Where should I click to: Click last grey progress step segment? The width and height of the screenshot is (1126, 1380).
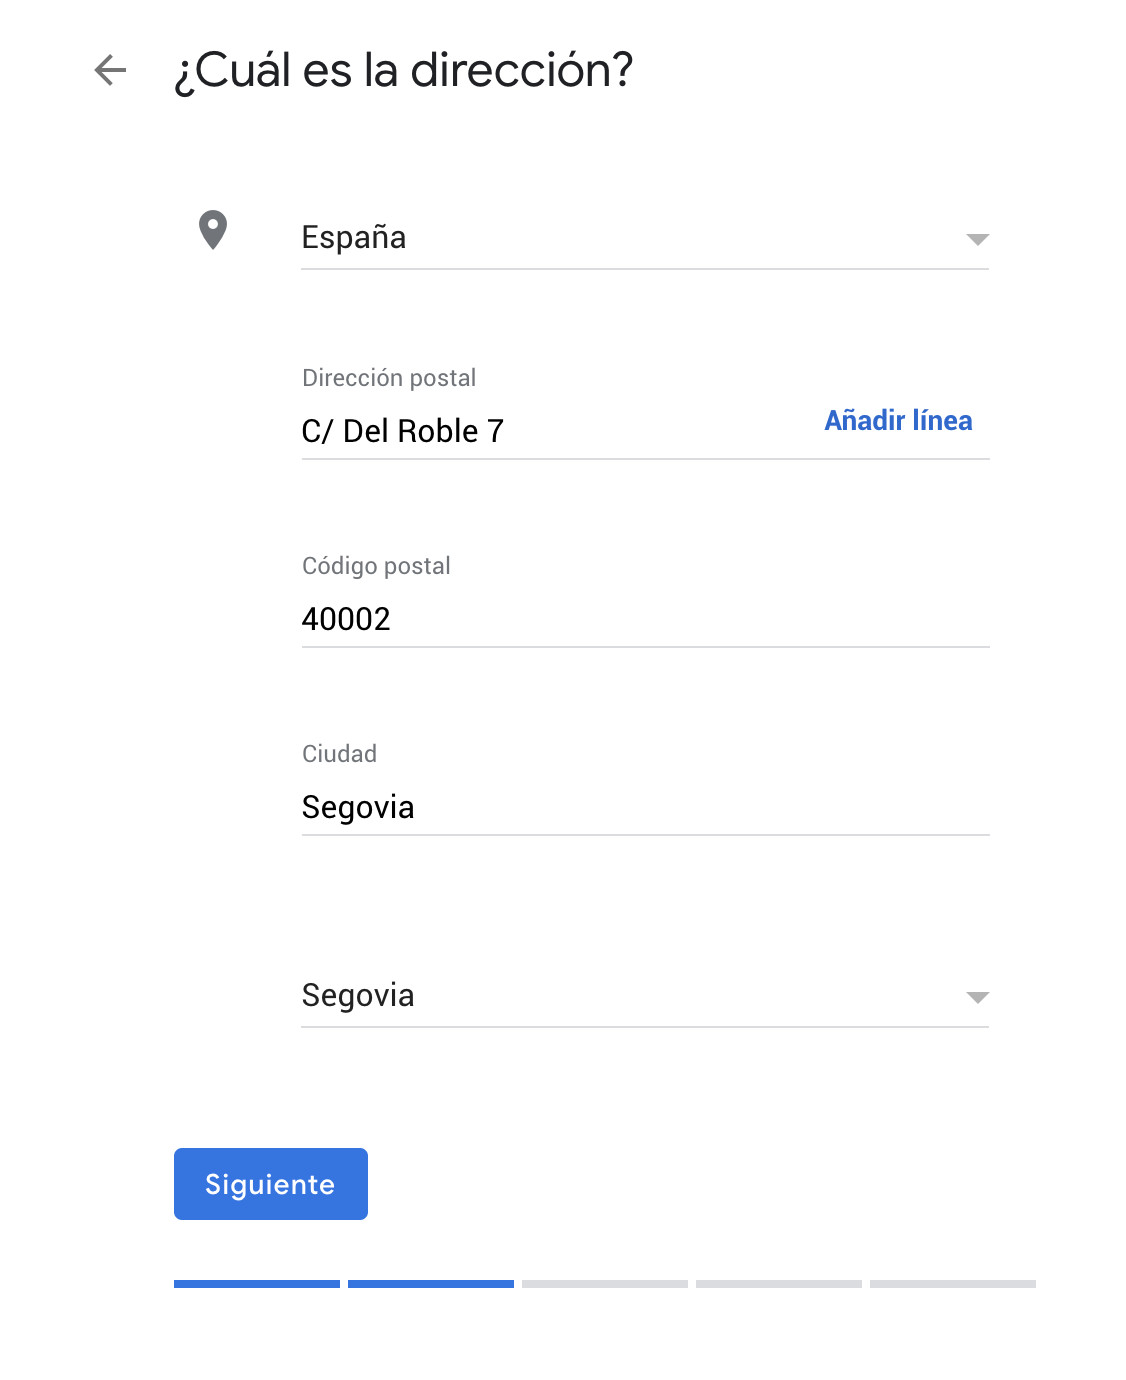953,1284
